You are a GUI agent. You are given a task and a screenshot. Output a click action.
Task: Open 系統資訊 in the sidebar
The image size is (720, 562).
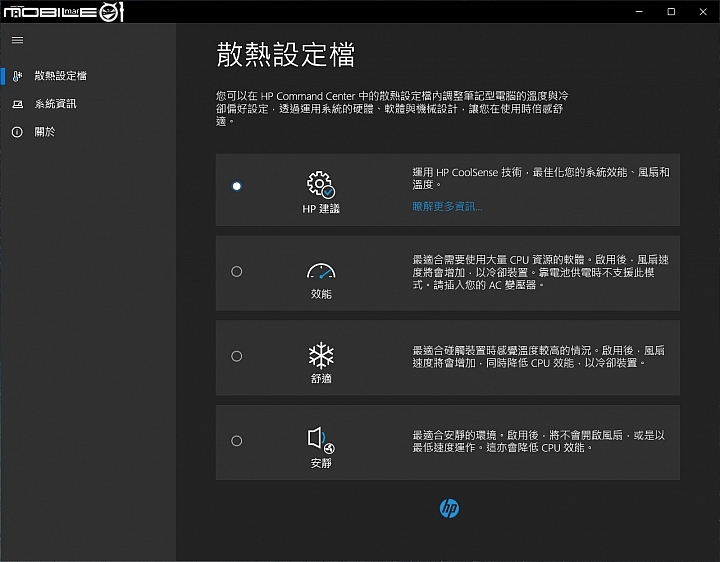(88, 104)
